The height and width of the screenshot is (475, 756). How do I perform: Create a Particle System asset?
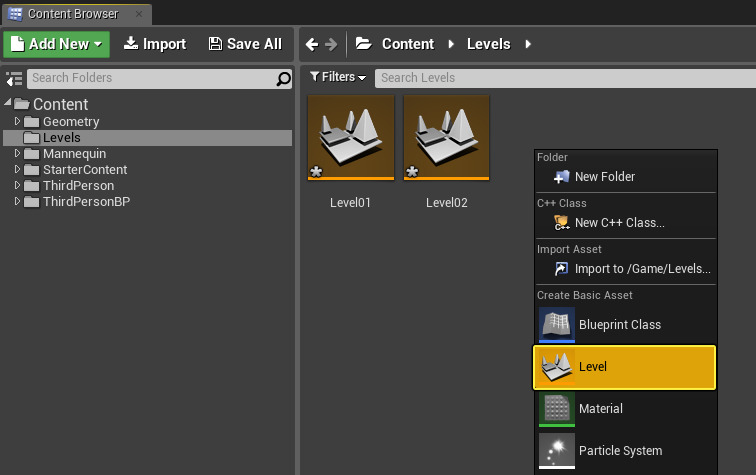coord(625,451)
